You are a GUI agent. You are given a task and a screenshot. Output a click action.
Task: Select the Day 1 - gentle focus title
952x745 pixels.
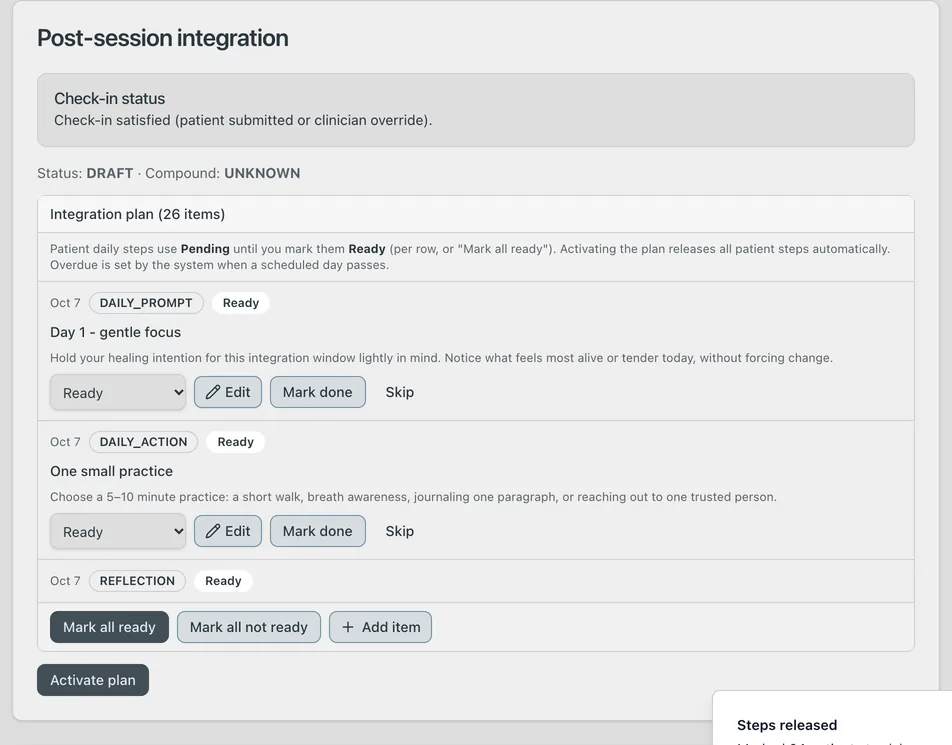tap(115, 333)
